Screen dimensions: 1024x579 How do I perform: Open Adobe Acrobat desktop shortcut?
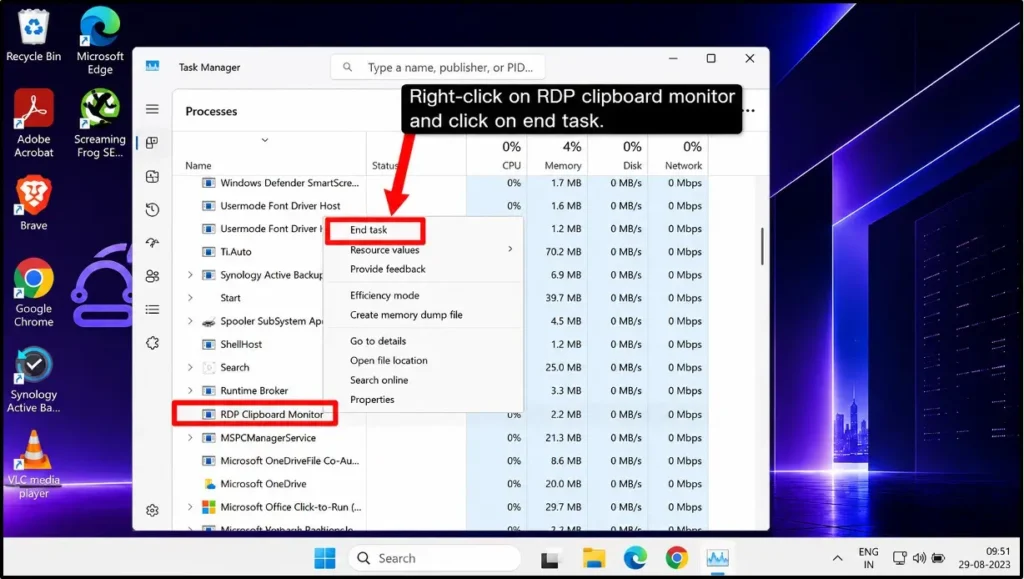click(x=34, y=123)
